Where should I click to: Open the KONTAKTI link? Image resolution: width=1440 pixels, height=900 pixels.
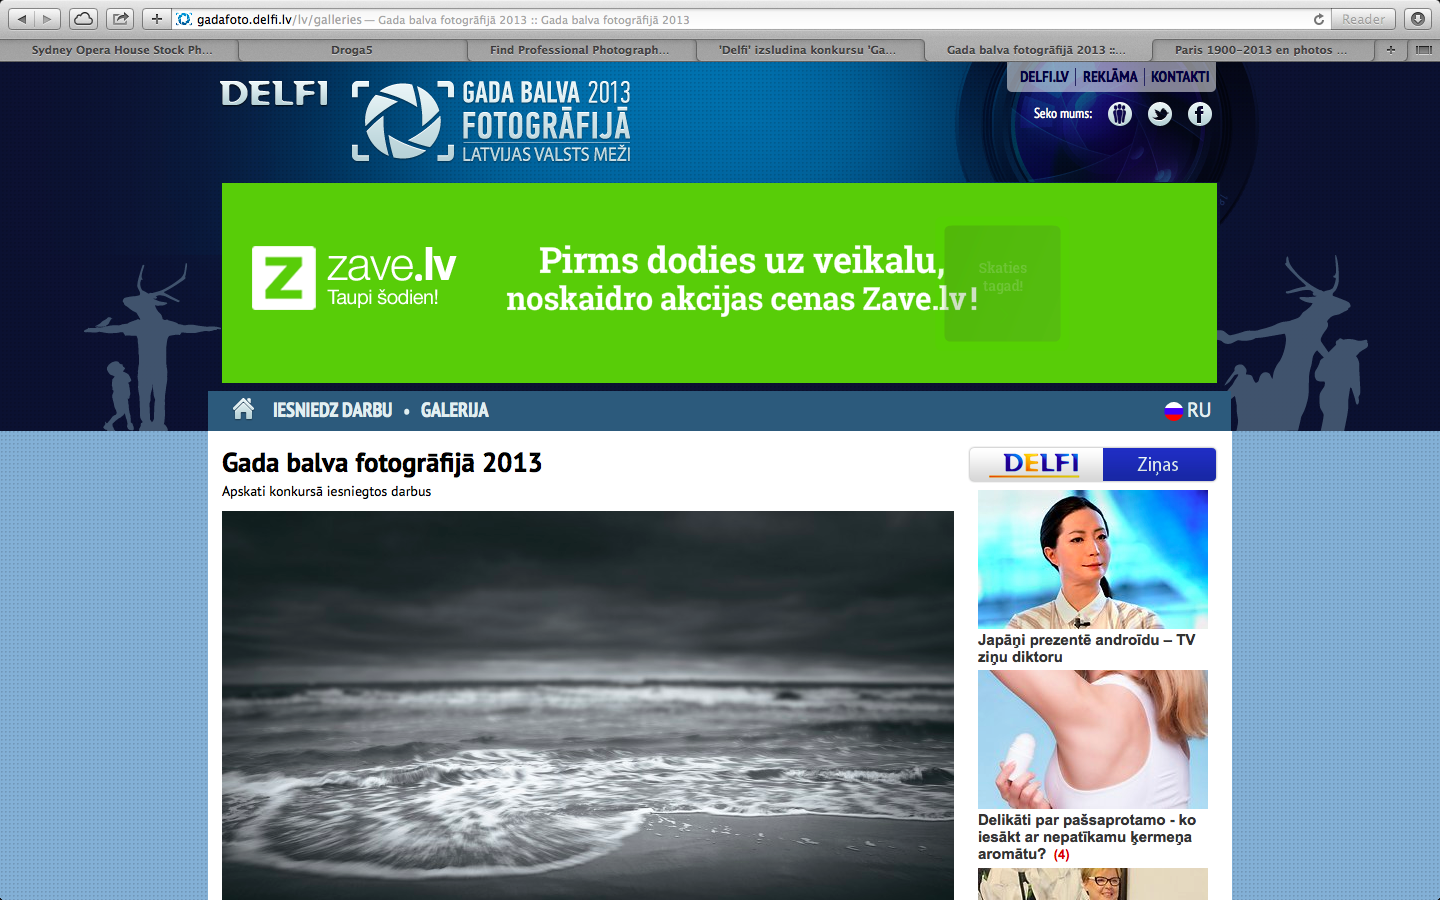(1180, 77)
